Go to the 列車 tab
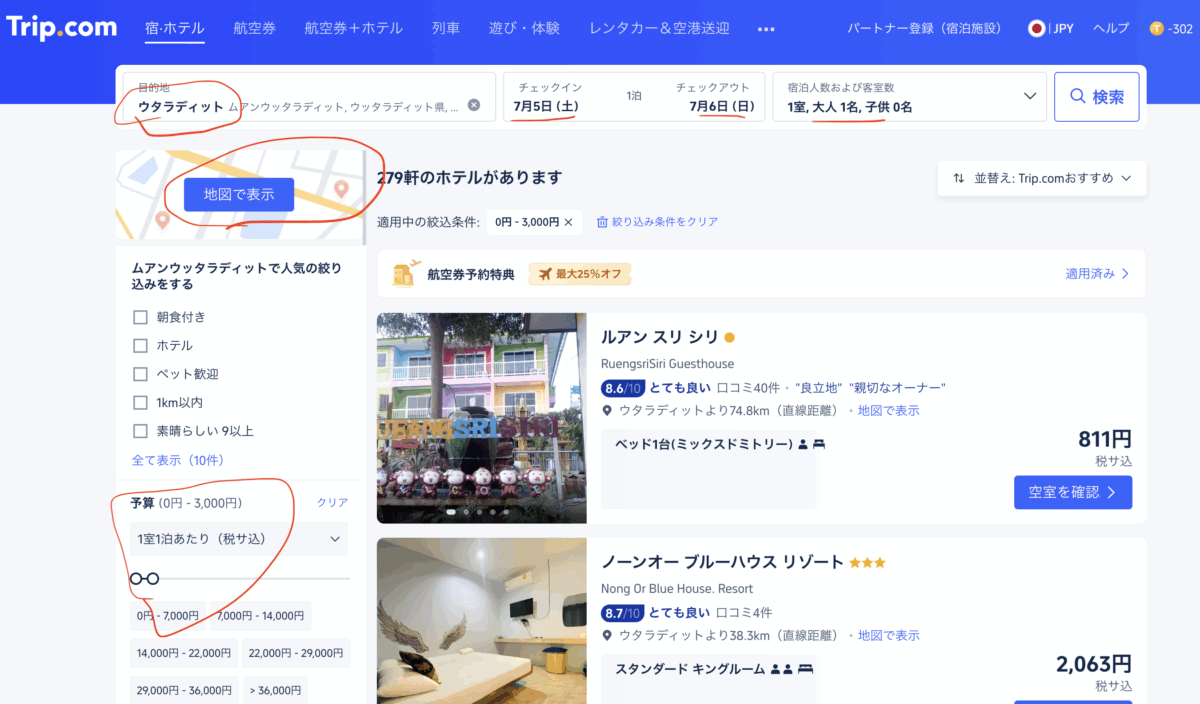Image resolution: width=1200 pixels, height=704 pixels. point(446,29)
